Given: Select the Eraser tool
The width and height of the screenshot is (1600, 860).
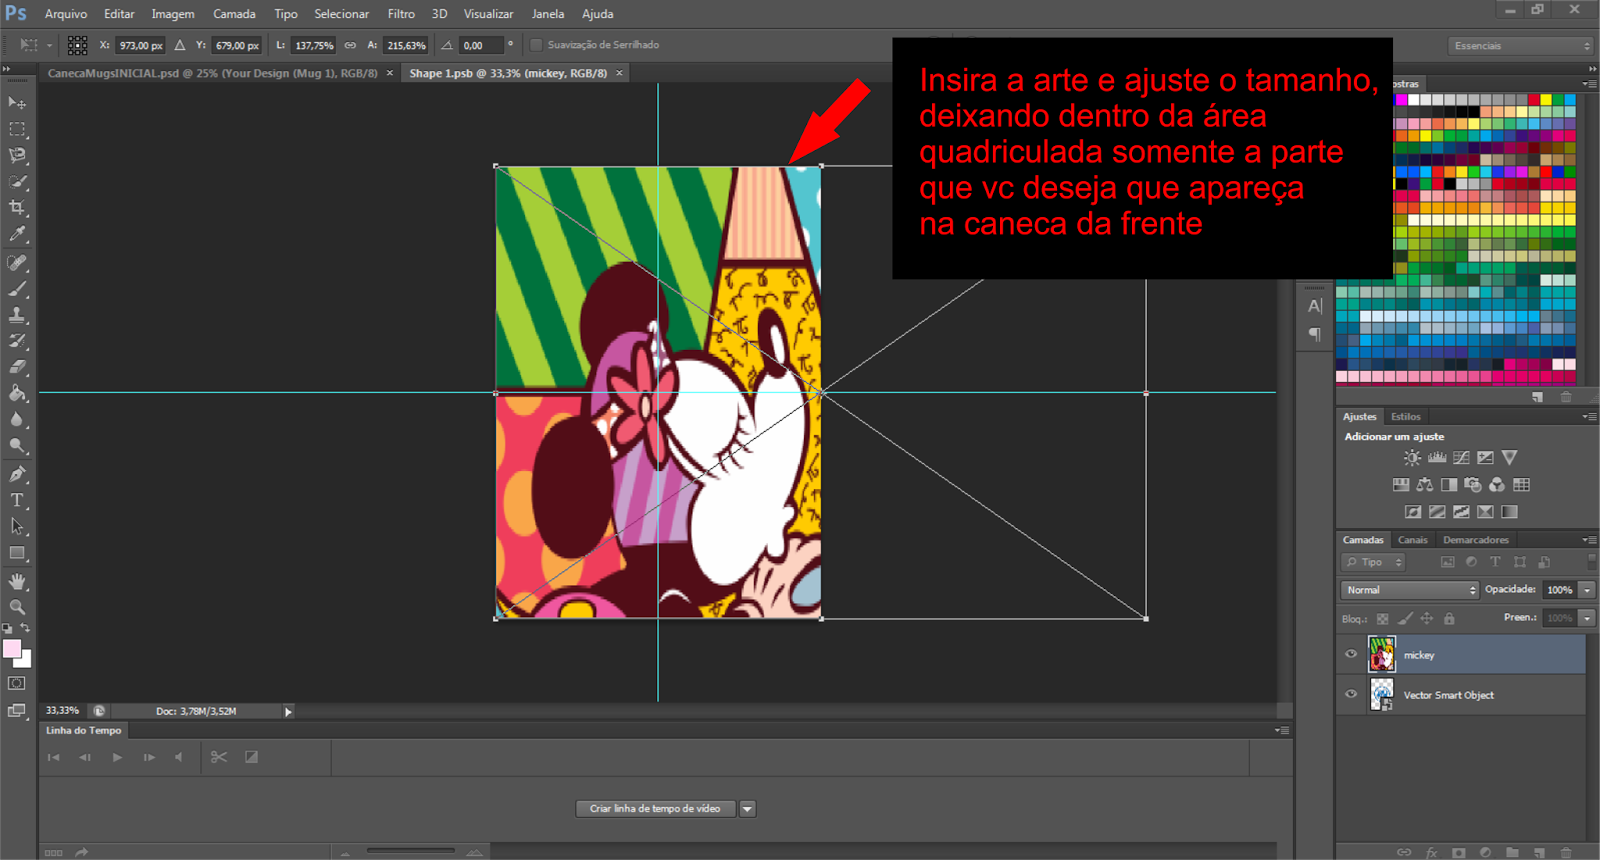Looking at the screenshot, I should tap(17, 367).
